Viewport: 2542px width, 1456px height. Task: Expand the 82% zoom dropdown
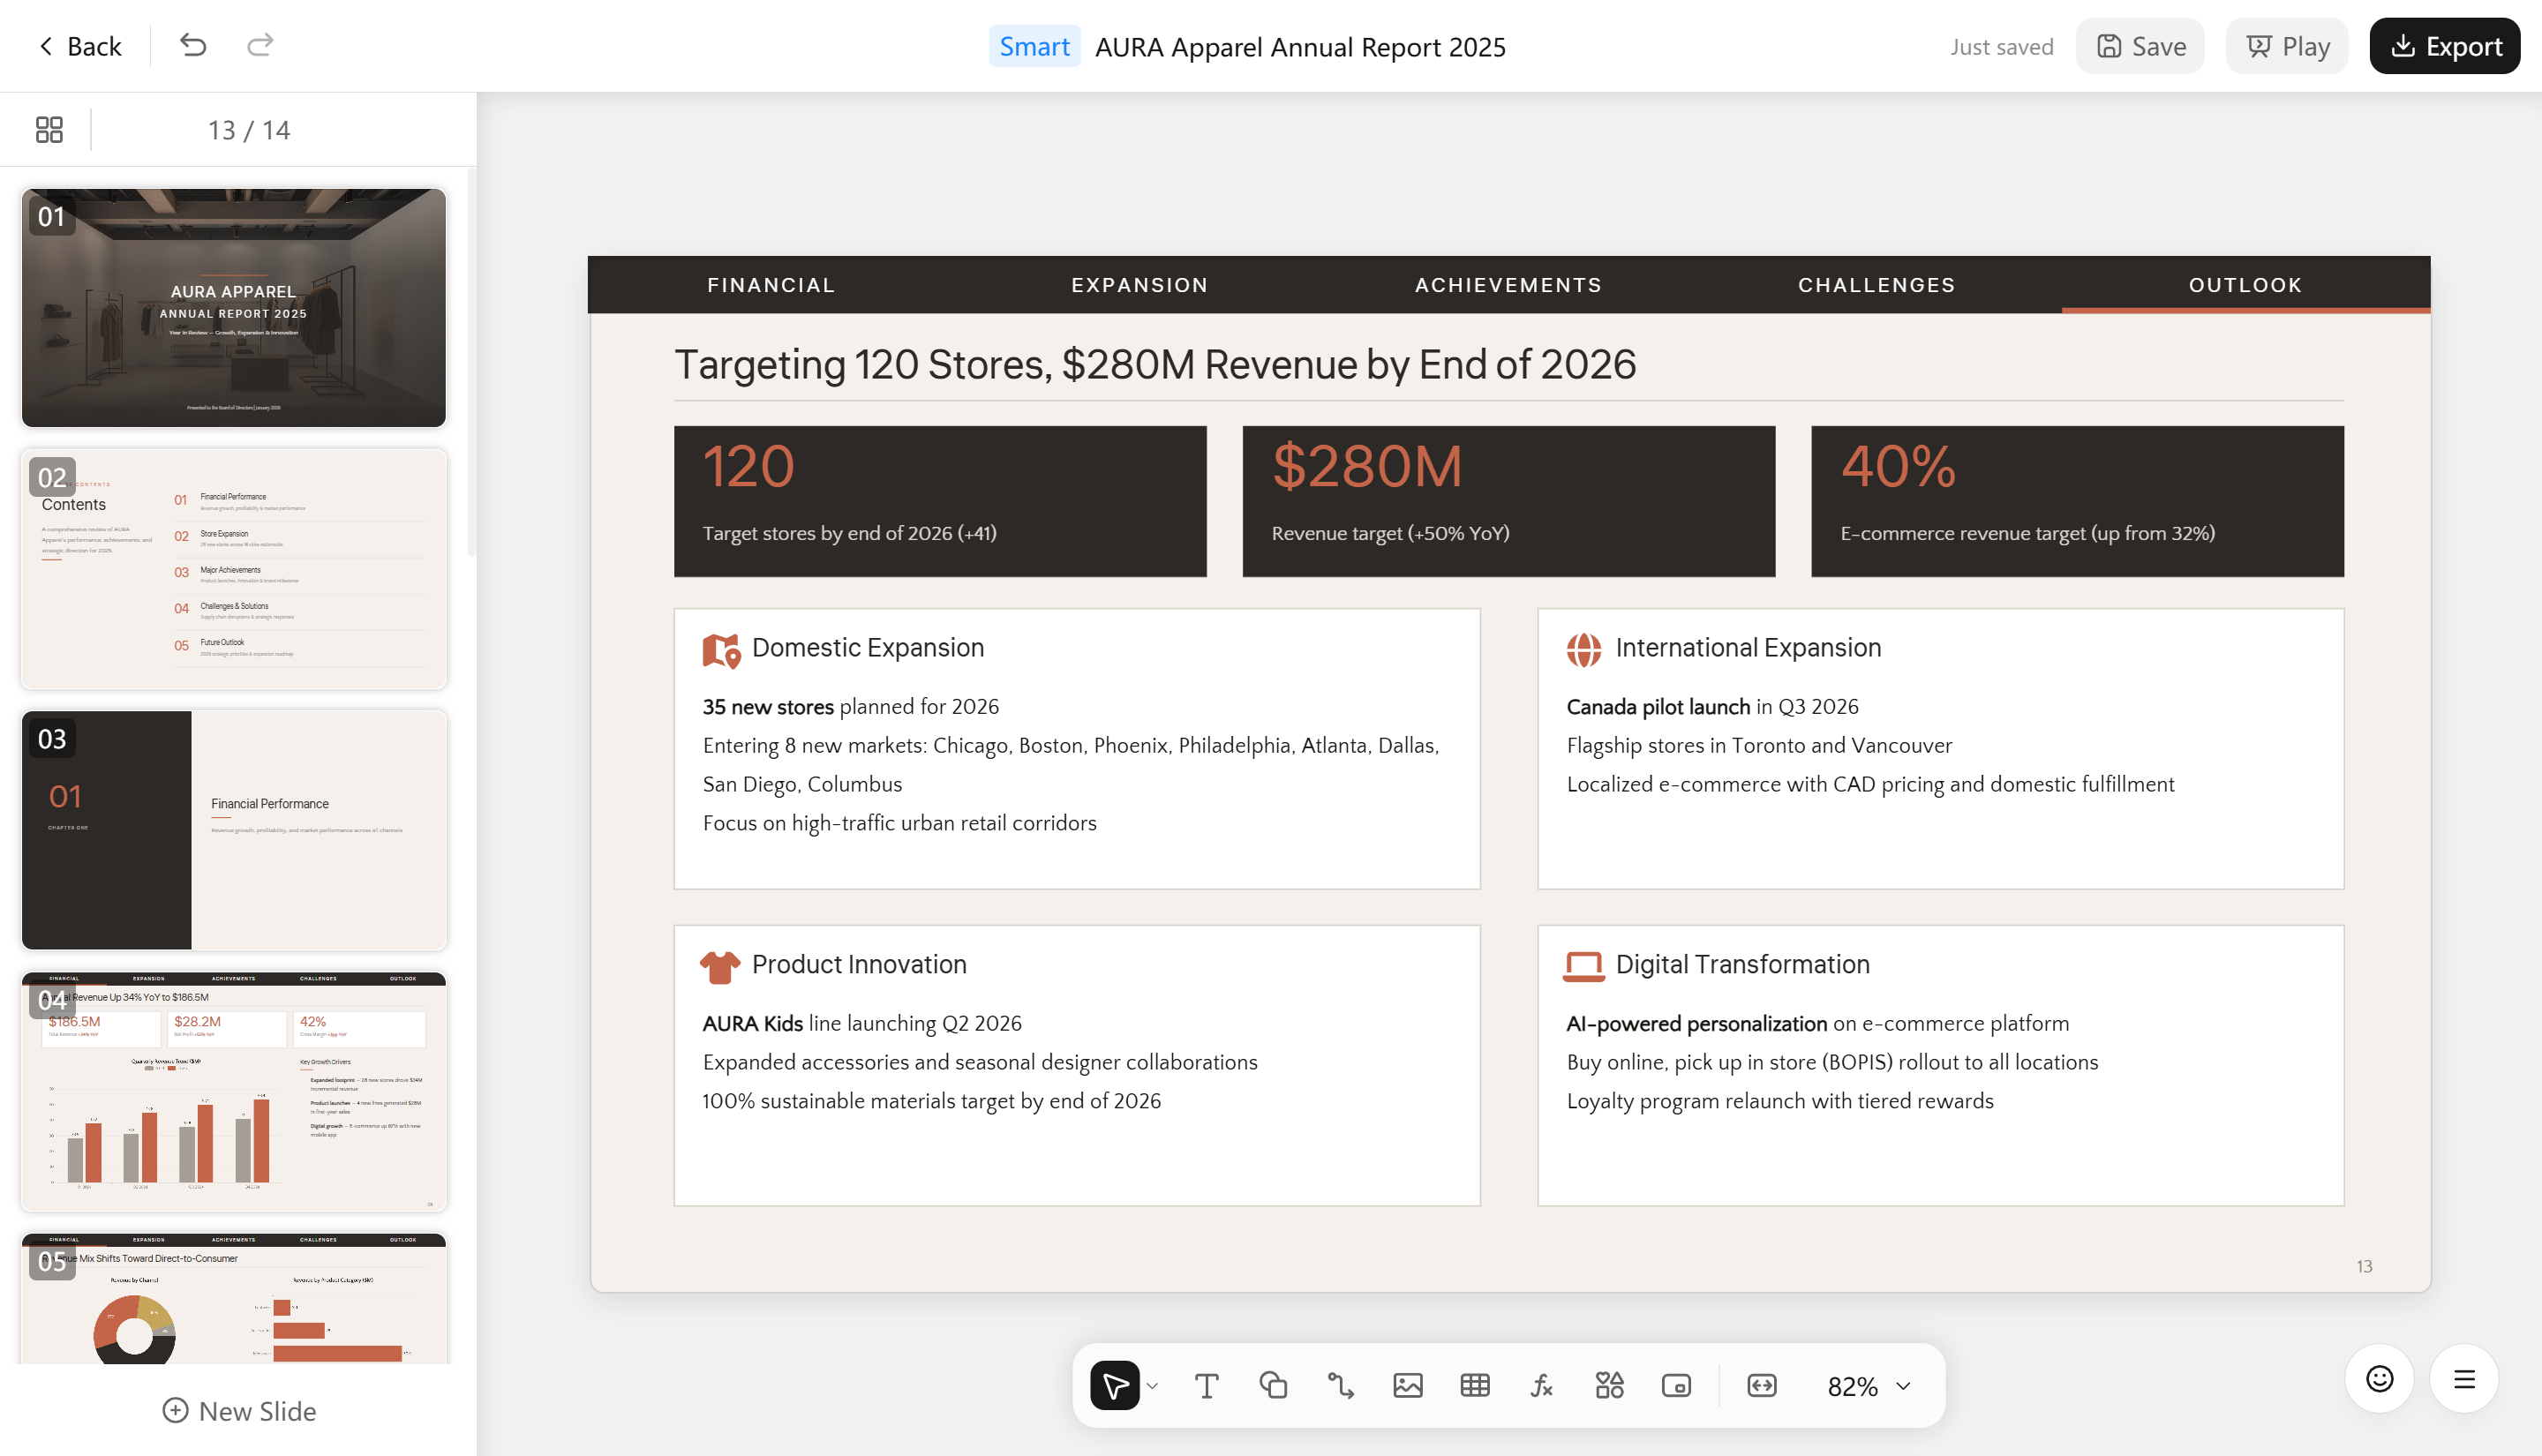coord(1868,1386)
